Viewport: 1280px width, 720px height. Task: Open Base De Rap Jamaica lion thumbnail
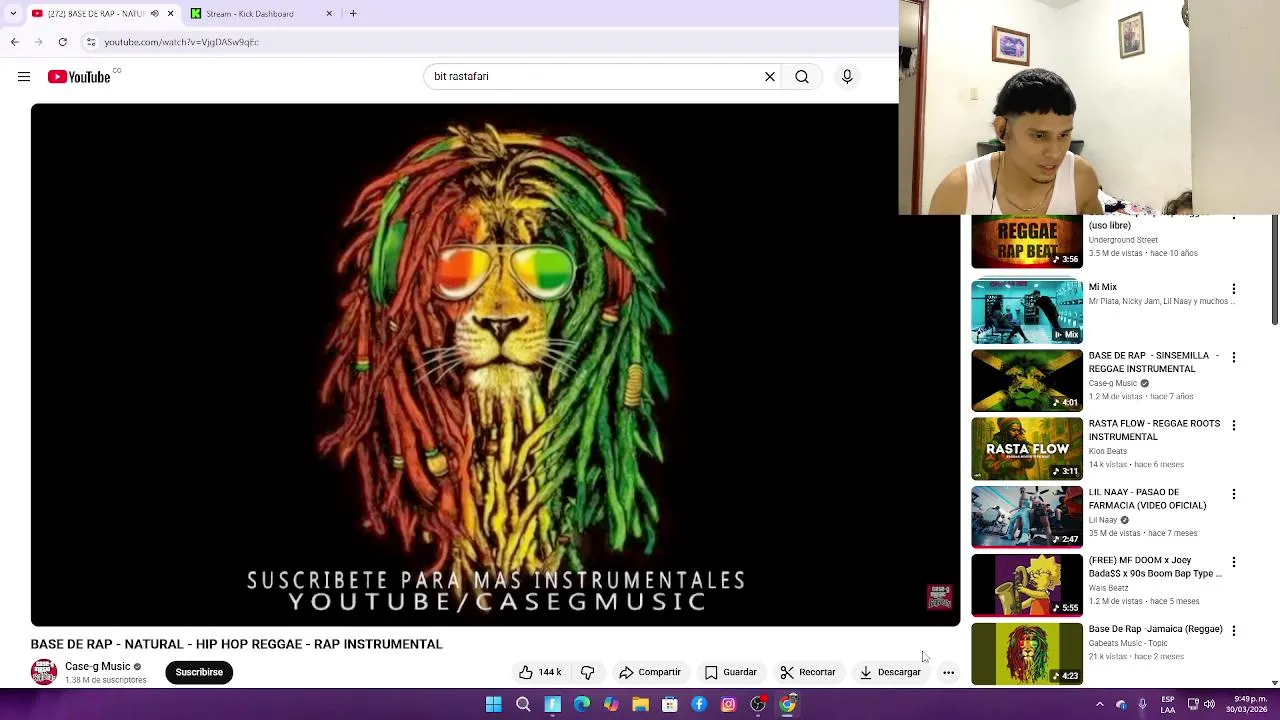coord(1027,653)
